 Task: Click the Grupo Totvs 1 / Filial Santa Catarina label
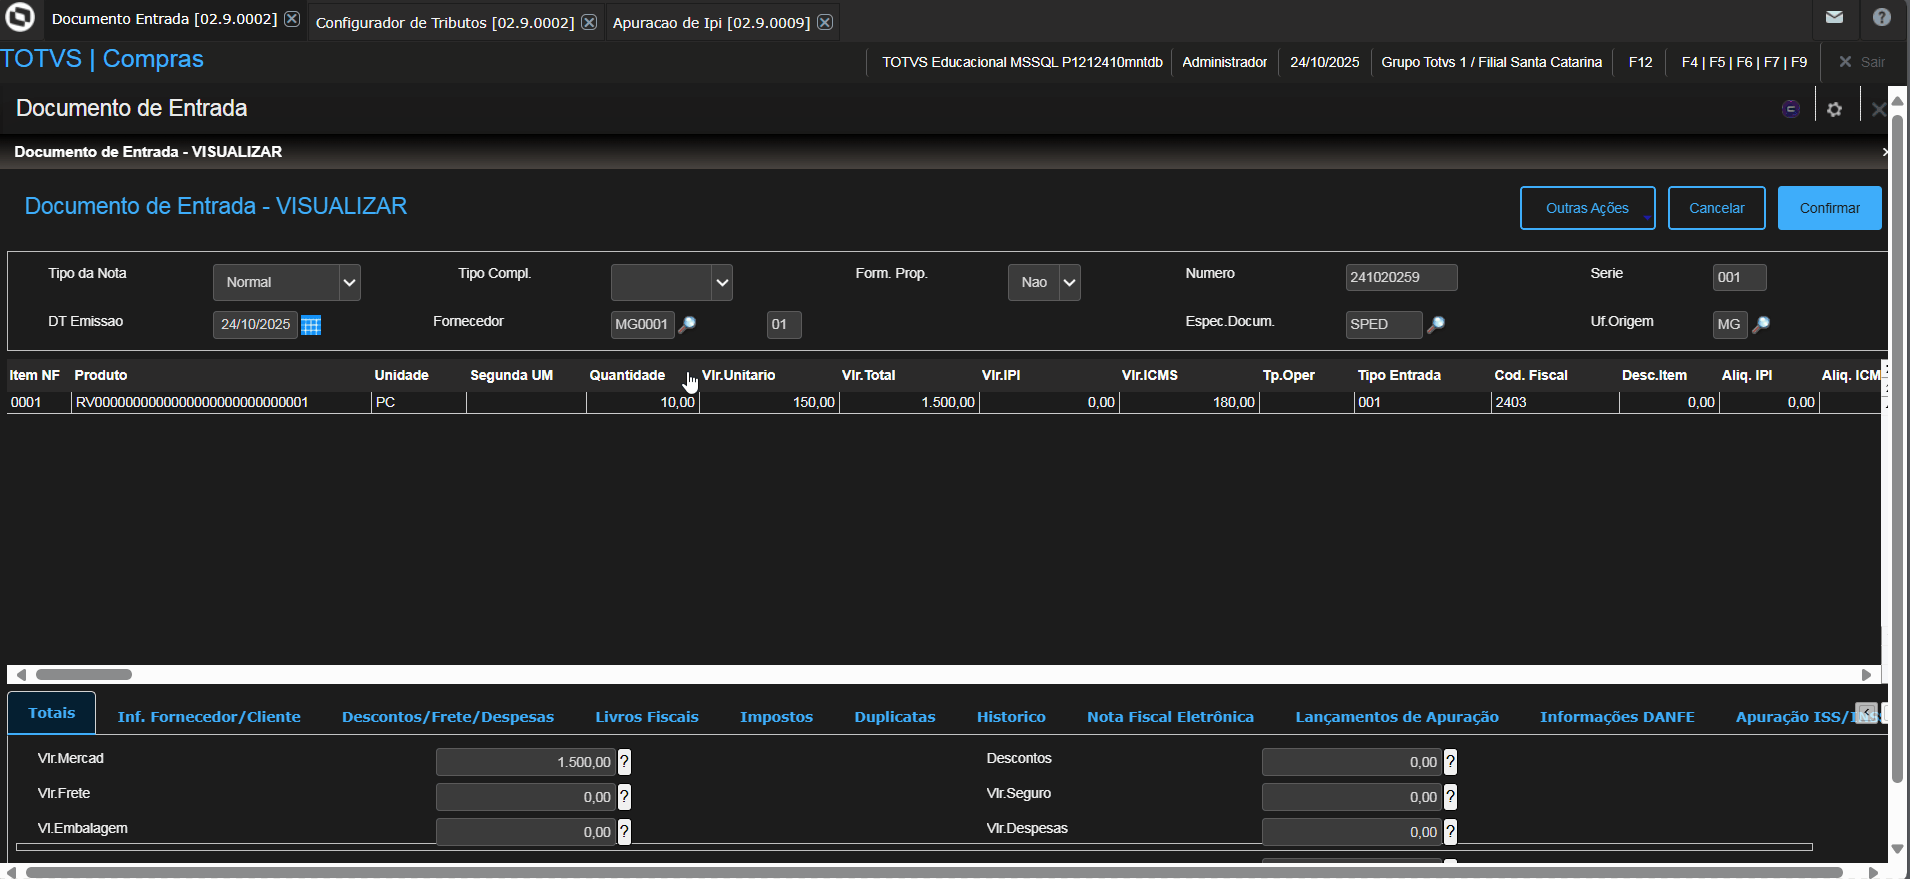point(1491,62)
